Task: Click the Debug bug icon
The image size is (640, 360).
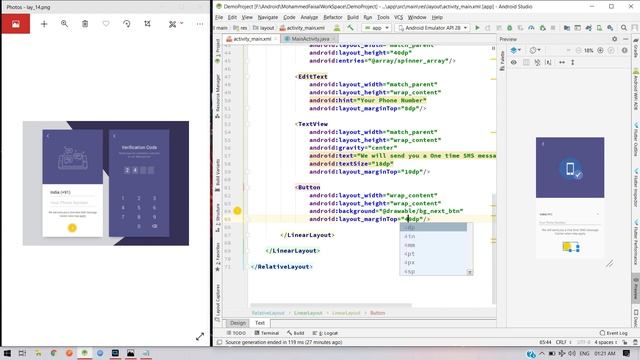Action: [x=509, y=28]
